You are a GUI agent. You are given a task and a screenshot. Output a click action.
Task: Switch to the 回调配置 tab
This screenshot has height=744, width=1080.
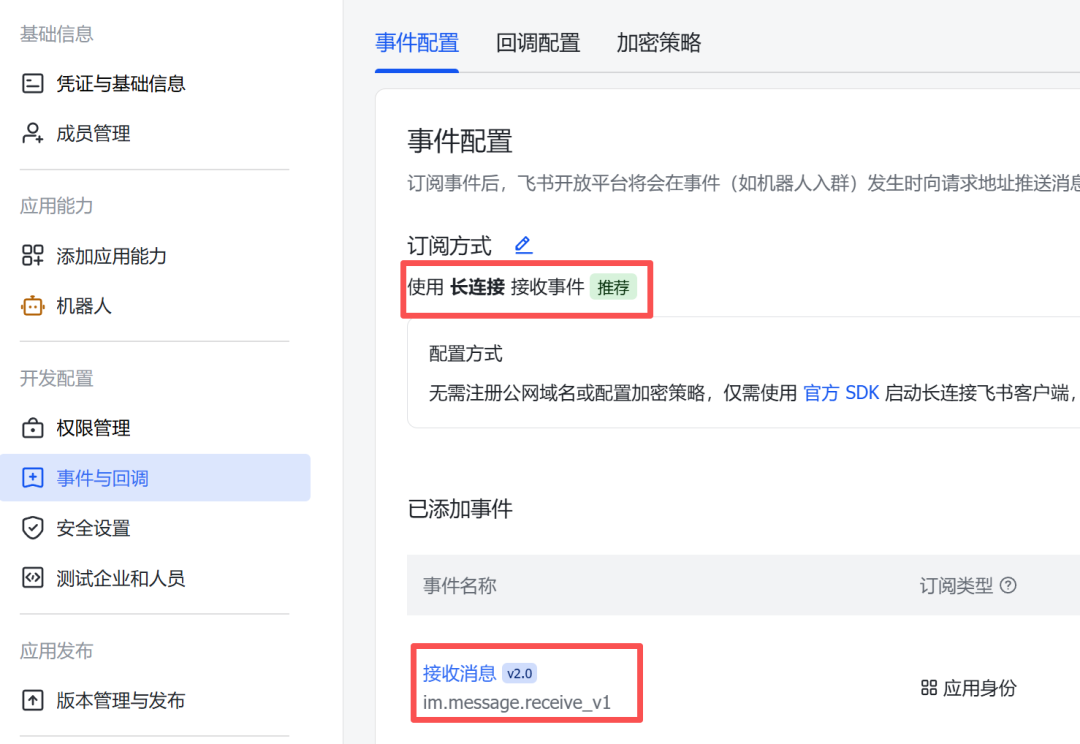coord(537,44)
